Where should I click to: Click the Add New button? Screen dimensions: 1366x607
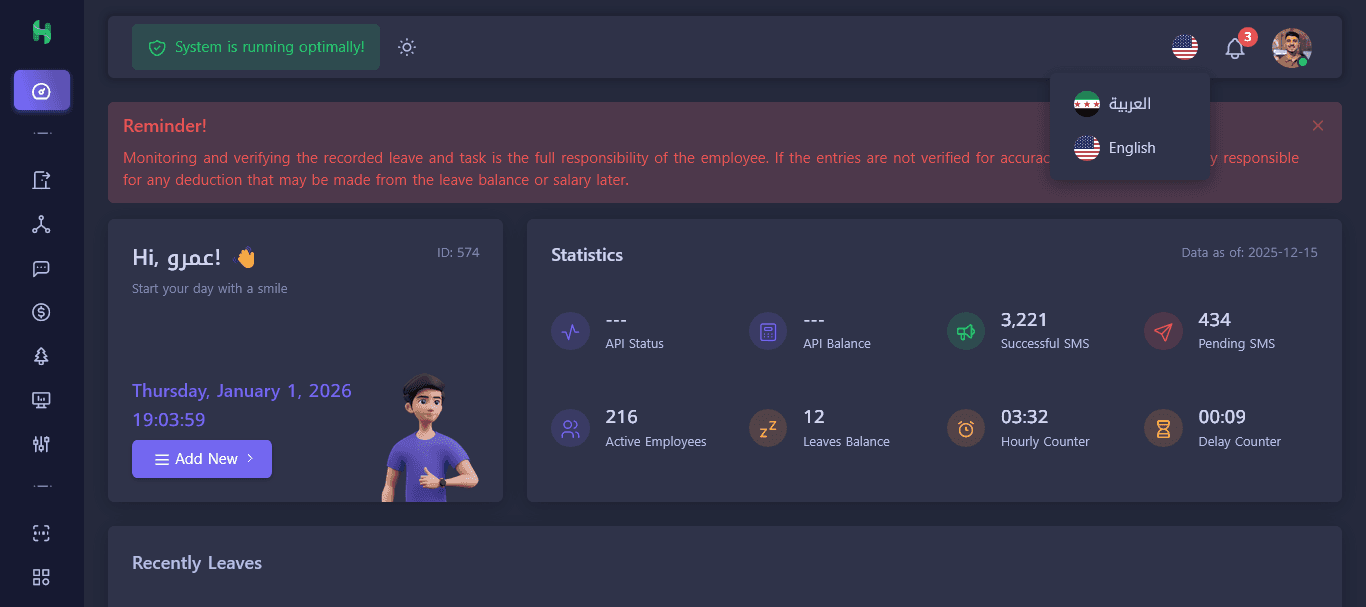pos(202,459)
